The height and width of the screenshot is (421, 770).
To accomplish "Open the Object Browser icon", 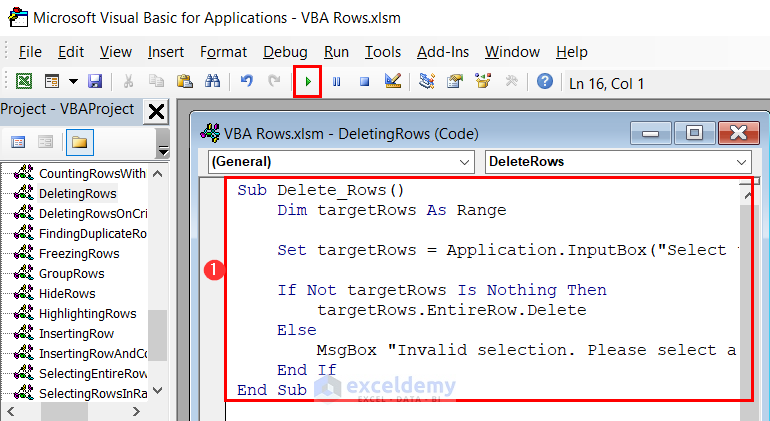I will 483,81.
